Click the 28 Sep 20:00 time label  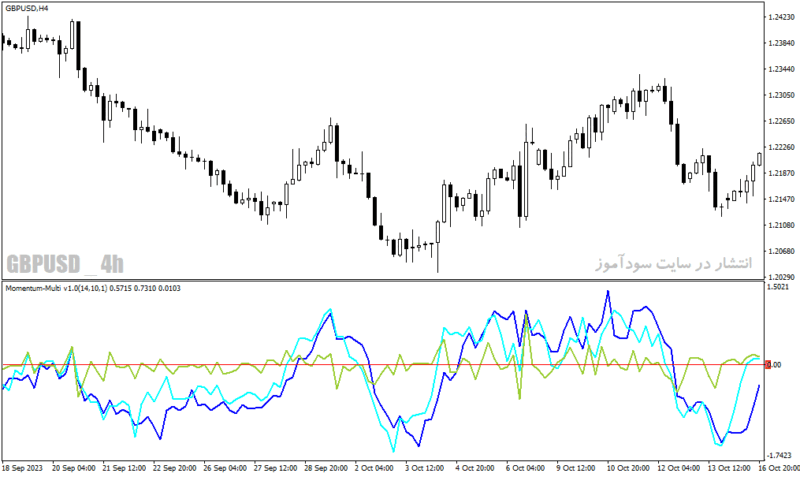tap(326, 468)
